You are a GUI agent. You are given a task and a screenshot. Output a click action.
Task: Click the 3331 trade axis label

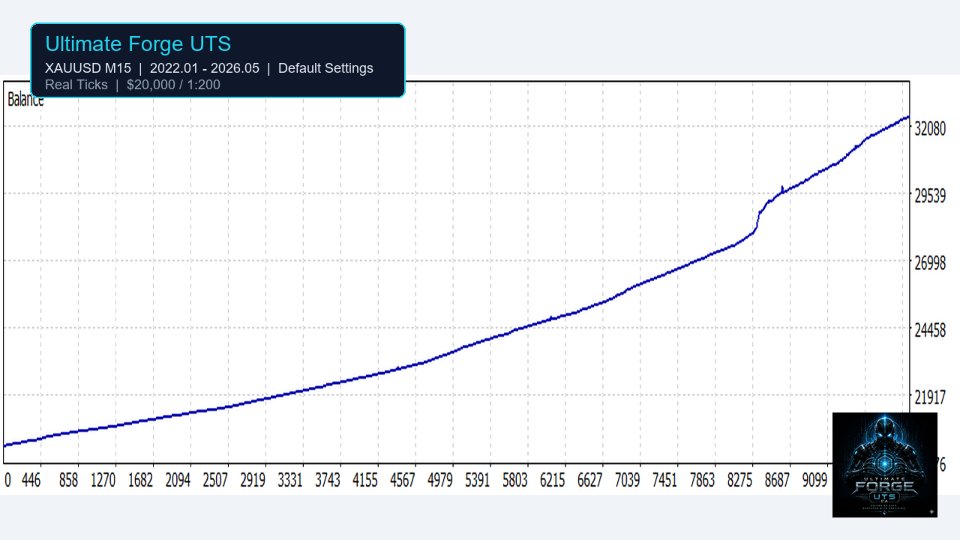pyautogui.click(x=290, y=480)
